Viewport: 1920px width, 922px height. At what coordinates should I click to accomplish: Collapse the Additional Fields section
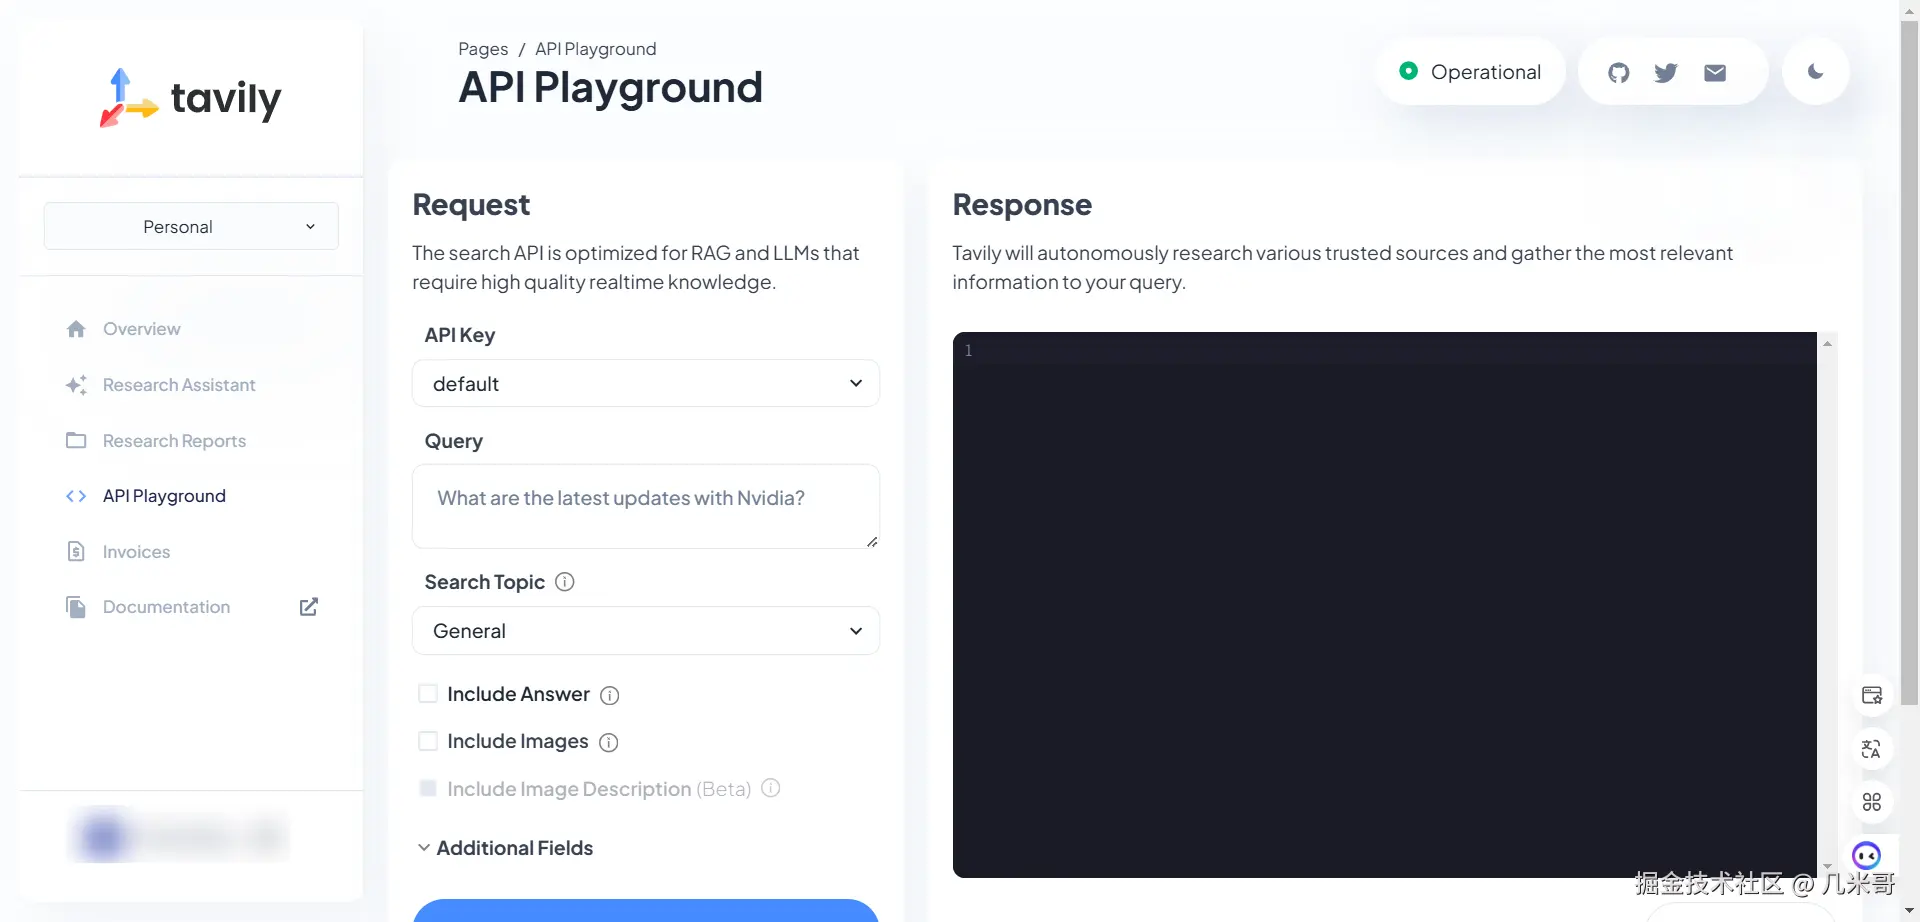pos(424,847)
